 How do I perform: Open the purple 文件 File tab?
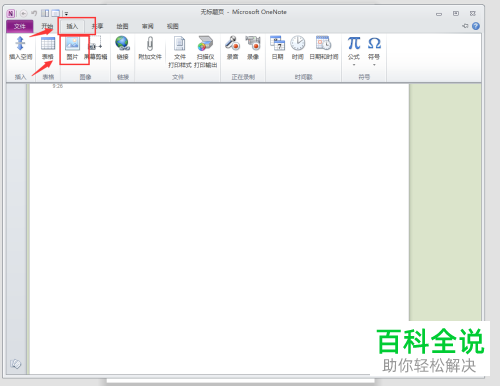(x=20, y=26)
